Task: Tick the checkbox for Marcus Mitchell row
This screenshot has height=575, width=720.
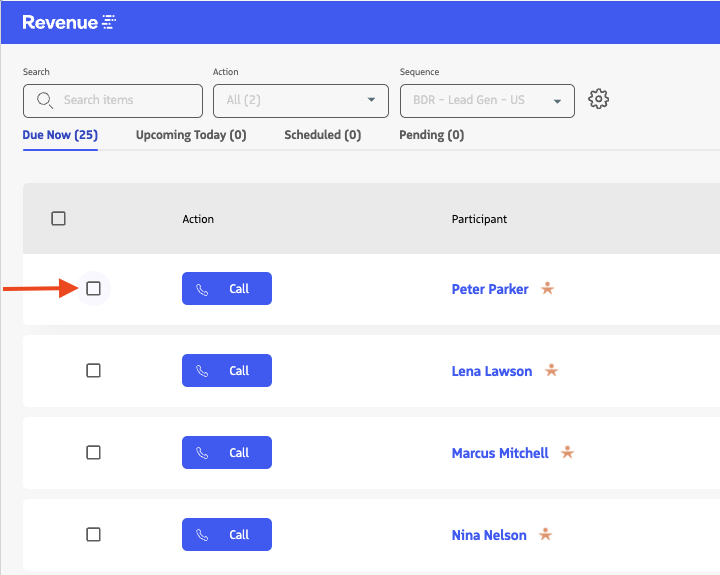Action: click(x=93, y=452)
